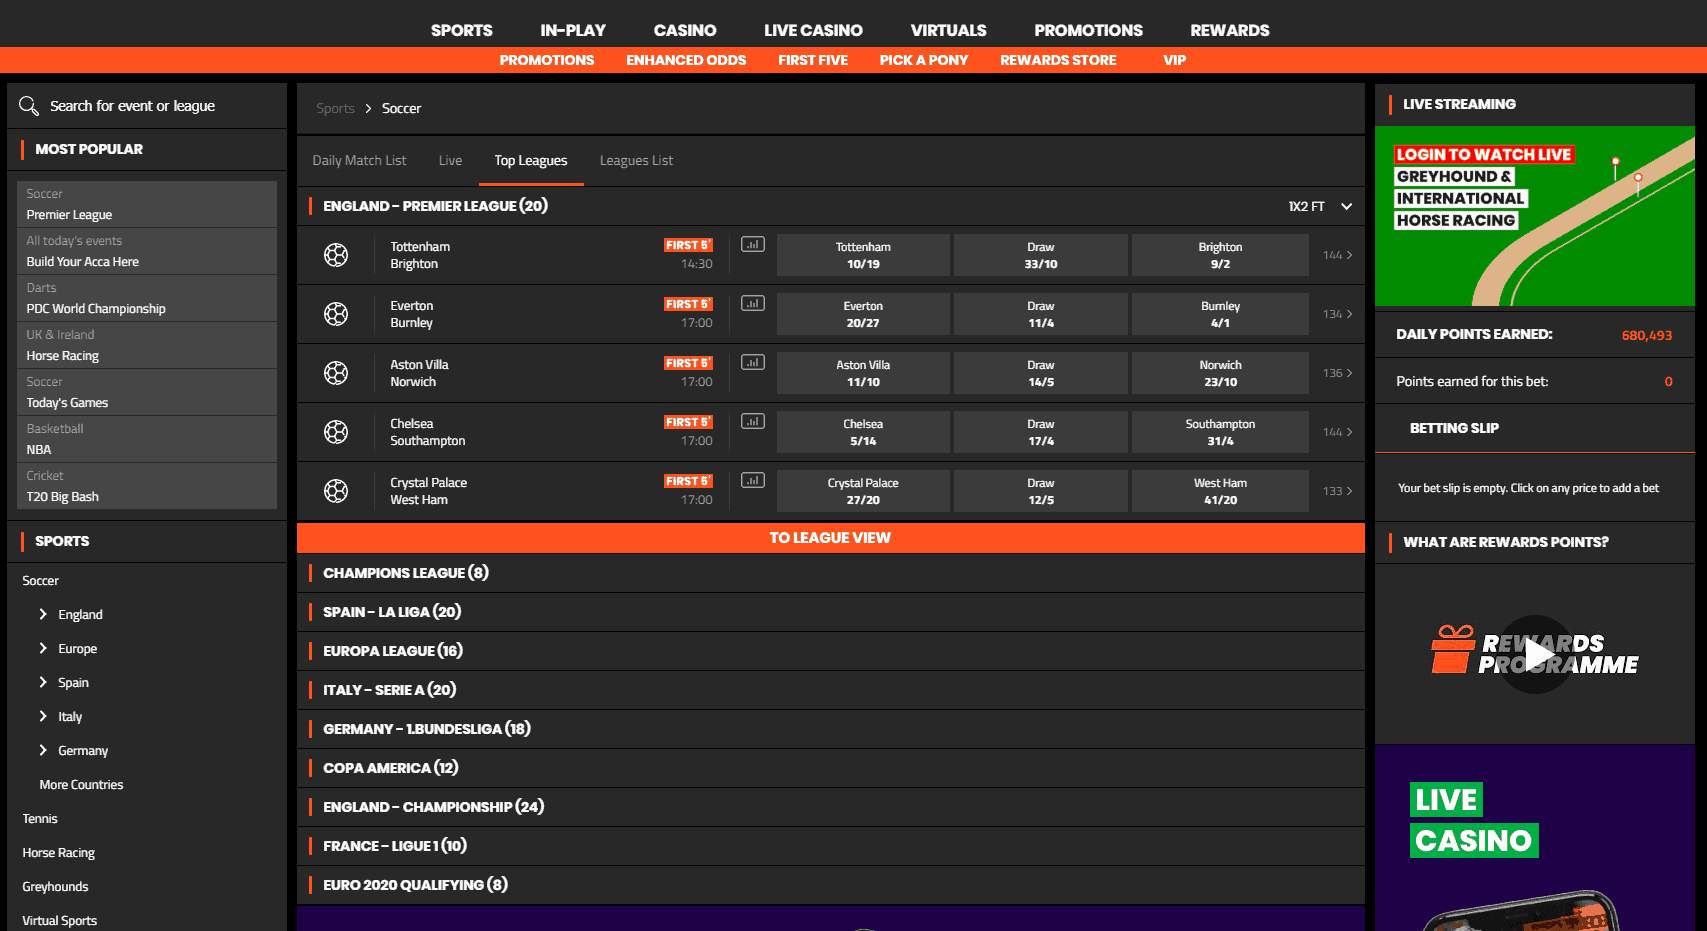Click soccer ball icon for Aston Villa Norwich
The image size is (1707, 931).
(x=336, y=373)
